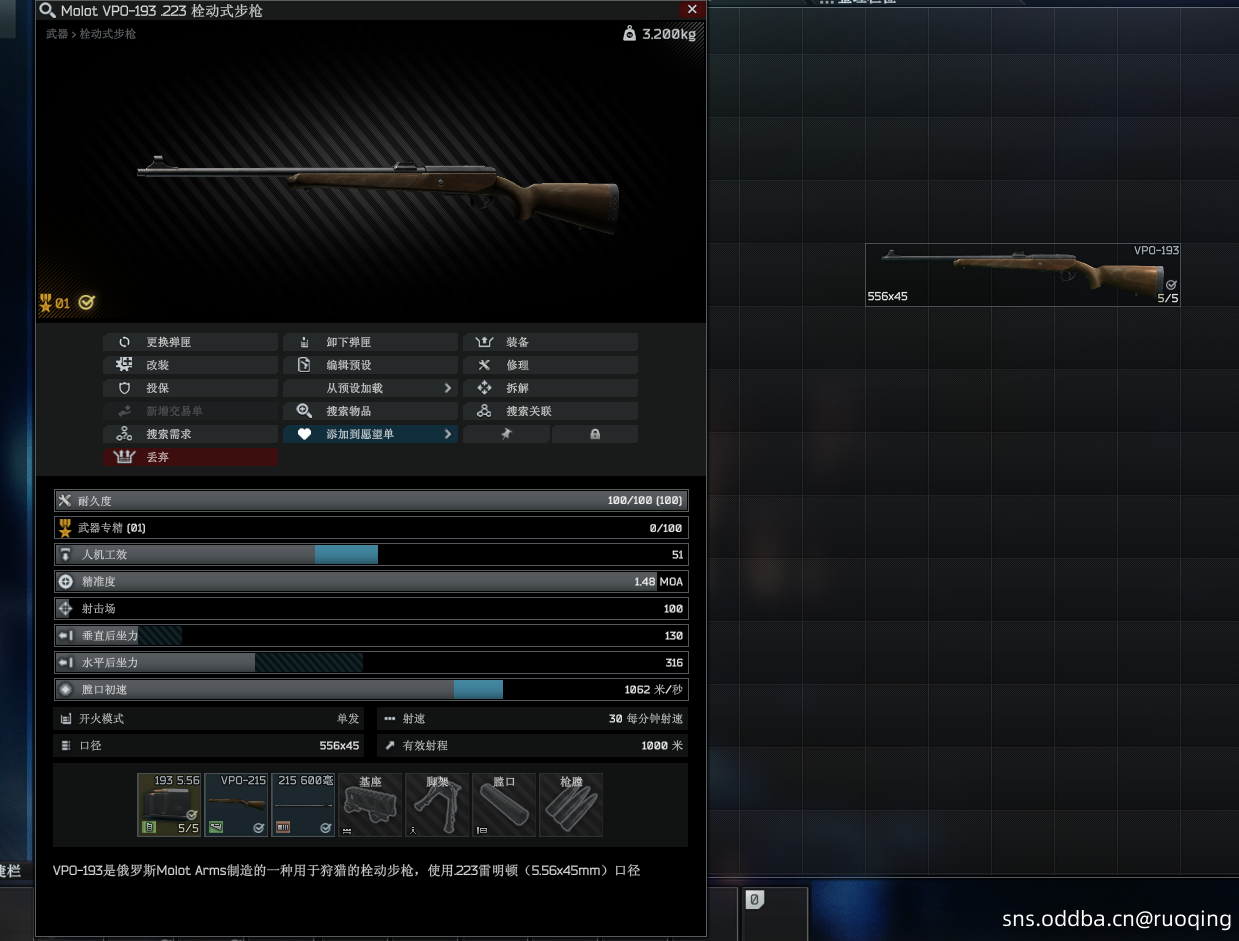This screenshot has width=1239, height=941.
Task: Click the 人机工效 ergonomics bar
Action: (371, 554)
